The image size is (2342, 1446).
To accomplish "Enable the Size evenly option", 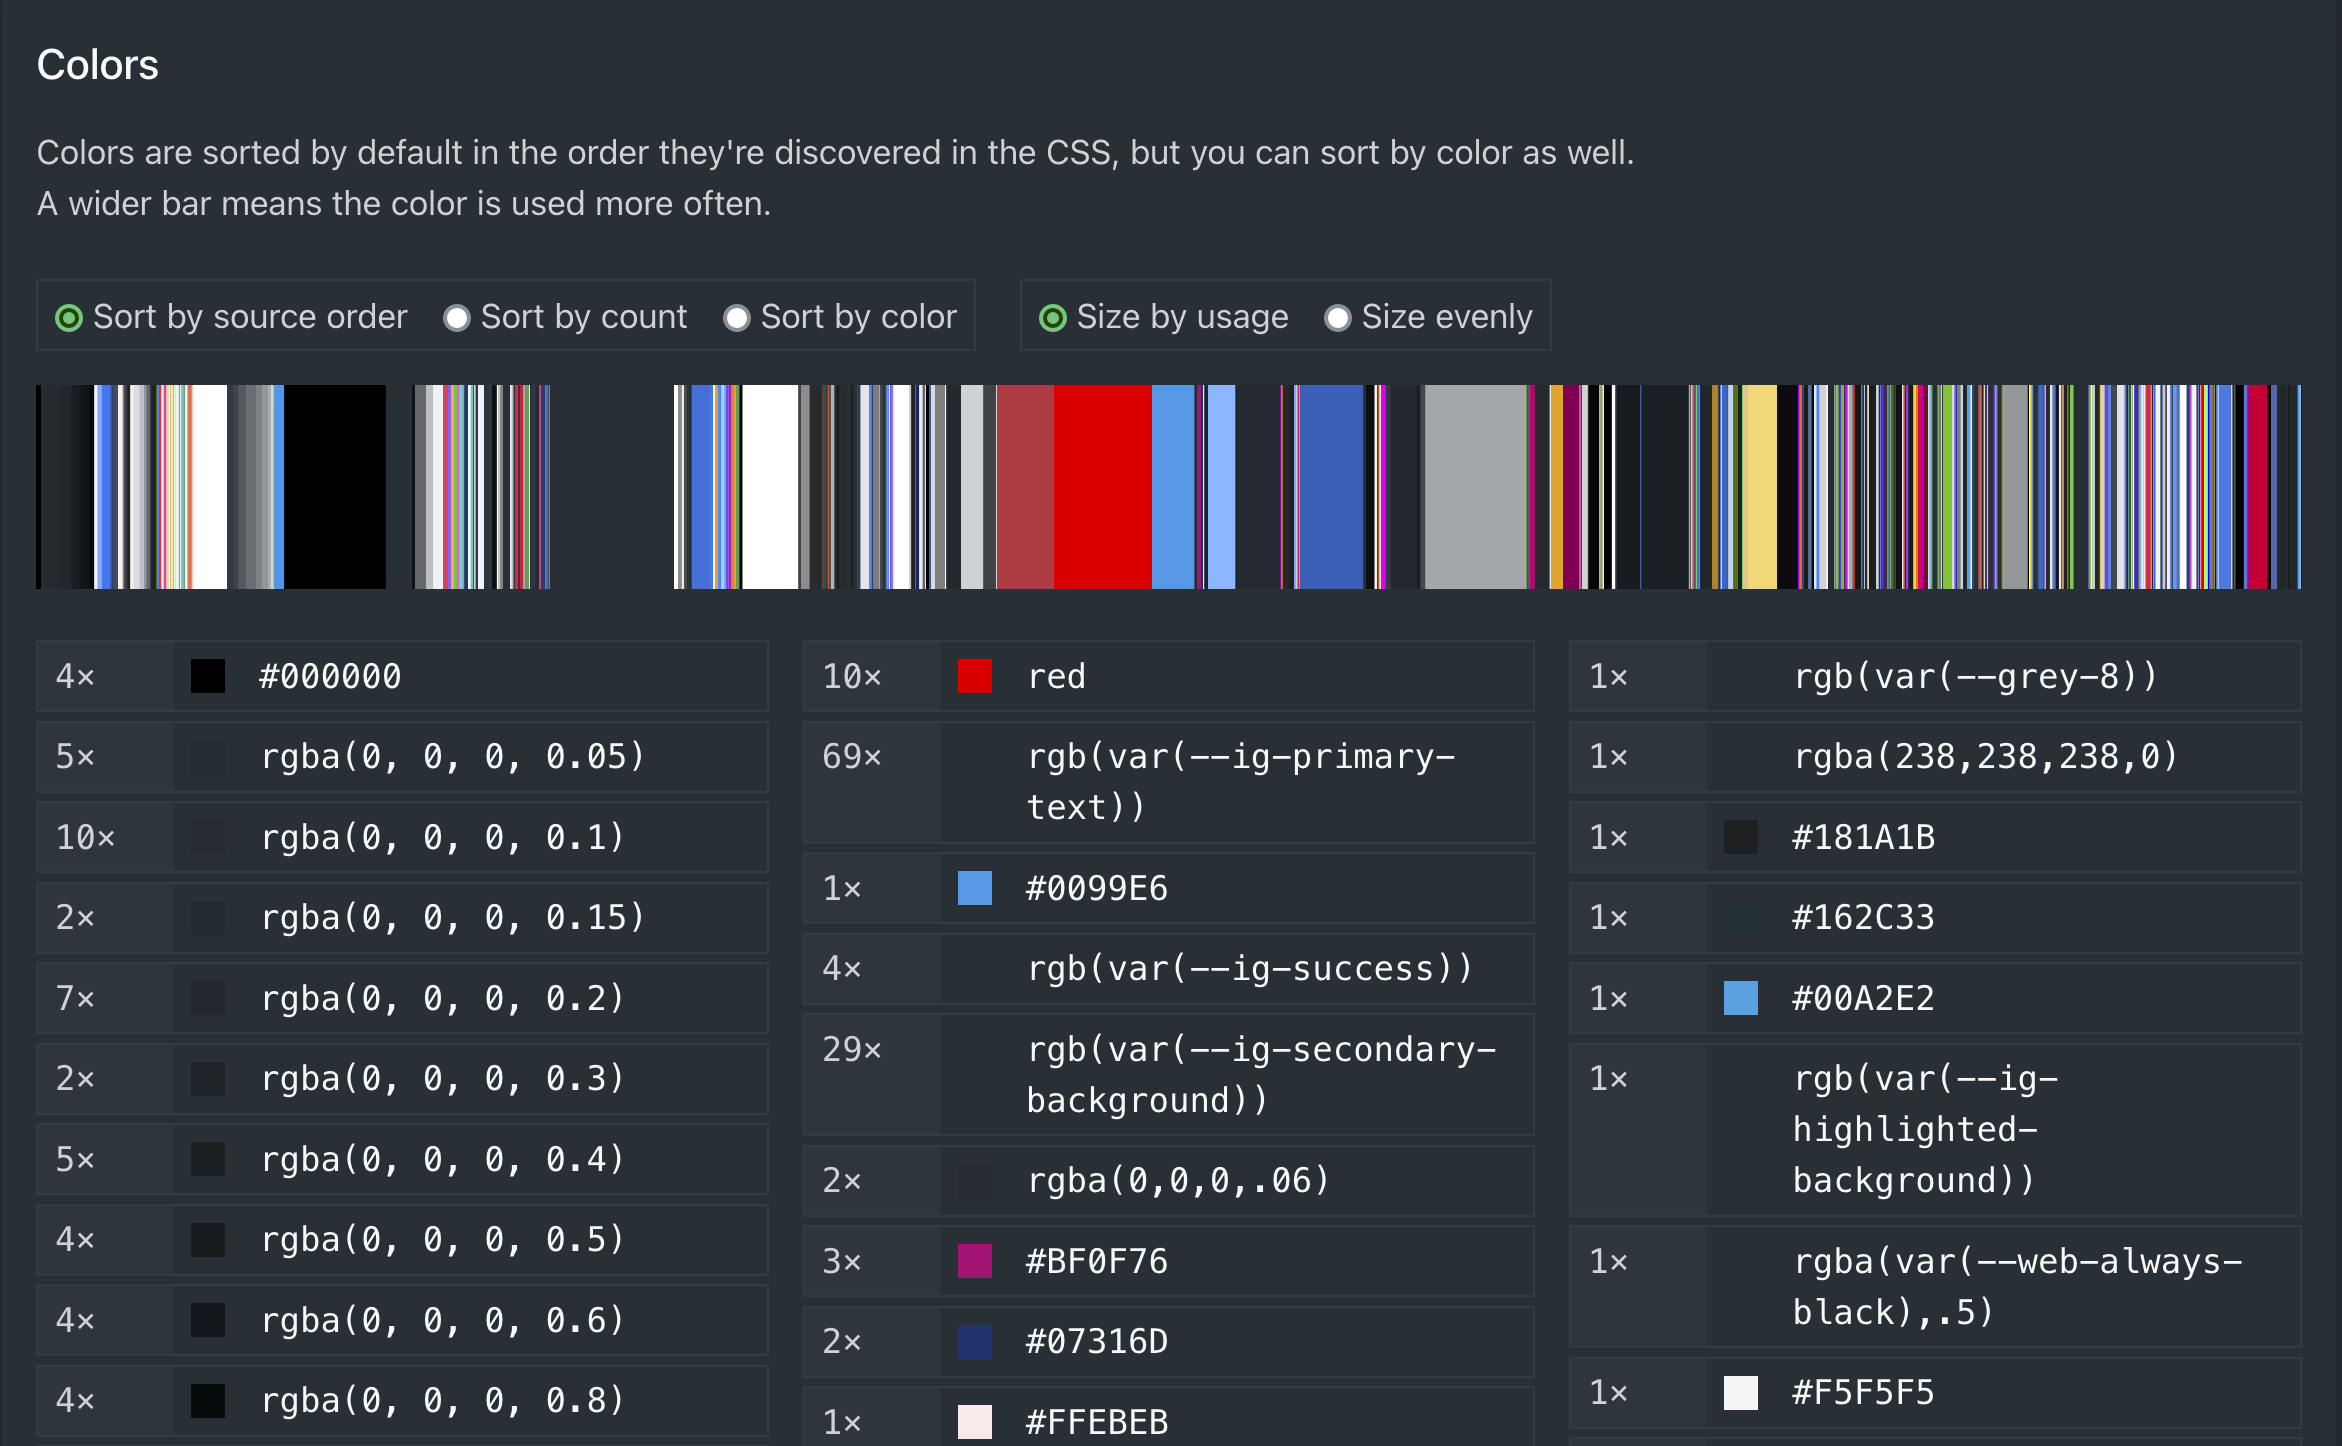I will [1337, 317].
